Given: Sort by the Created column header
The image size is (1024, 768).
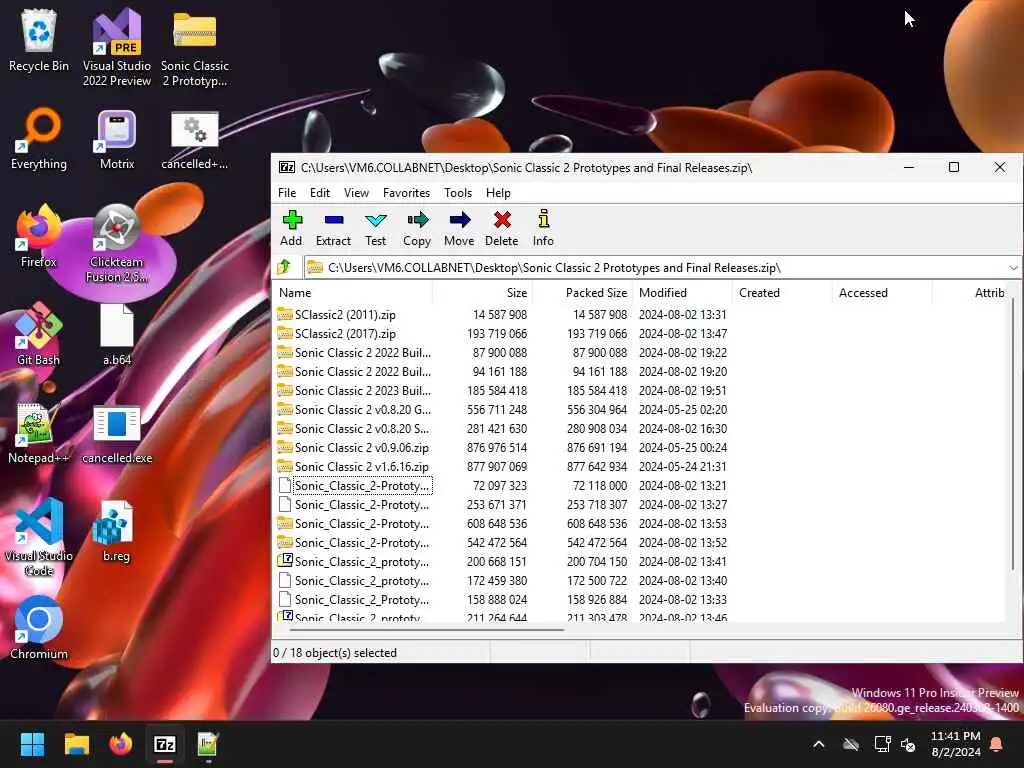Looking at the screenshot, I should (x=783, y=293).
